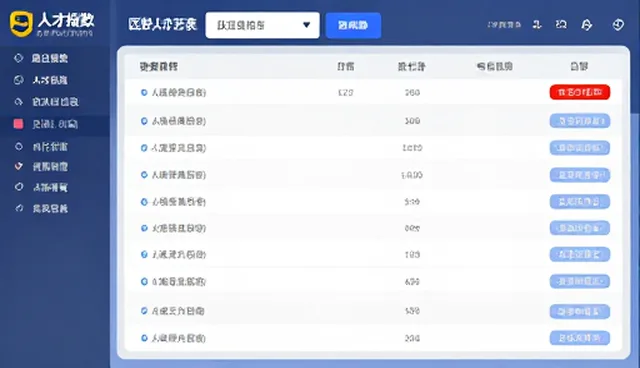This screenshot has width=640, height=368.
Task: Click the rightmost top-right header icon
Action: pos(618,25)
